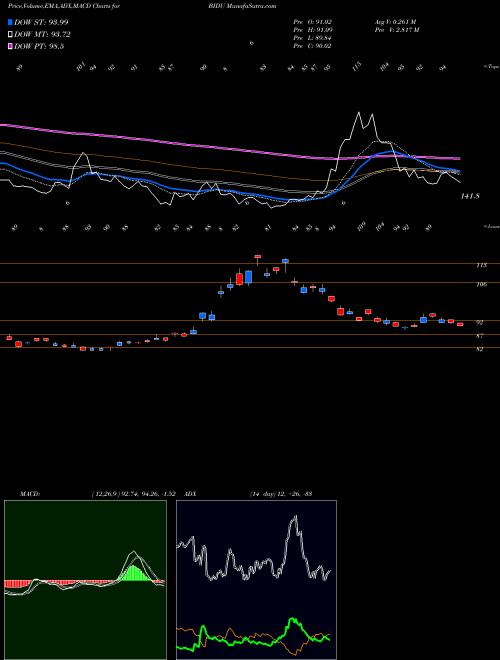Click the previous open value 'O: 91.02'
Viewport: 500px width, 660px height.
(319, 22)
